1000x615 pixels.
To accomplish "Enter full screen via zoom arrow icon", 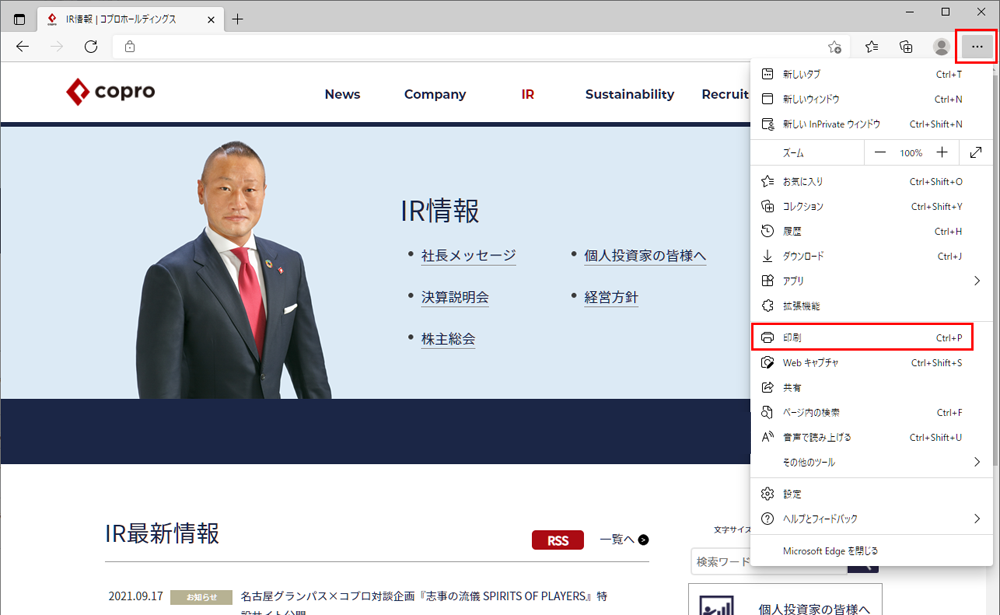I will (976, 152).
